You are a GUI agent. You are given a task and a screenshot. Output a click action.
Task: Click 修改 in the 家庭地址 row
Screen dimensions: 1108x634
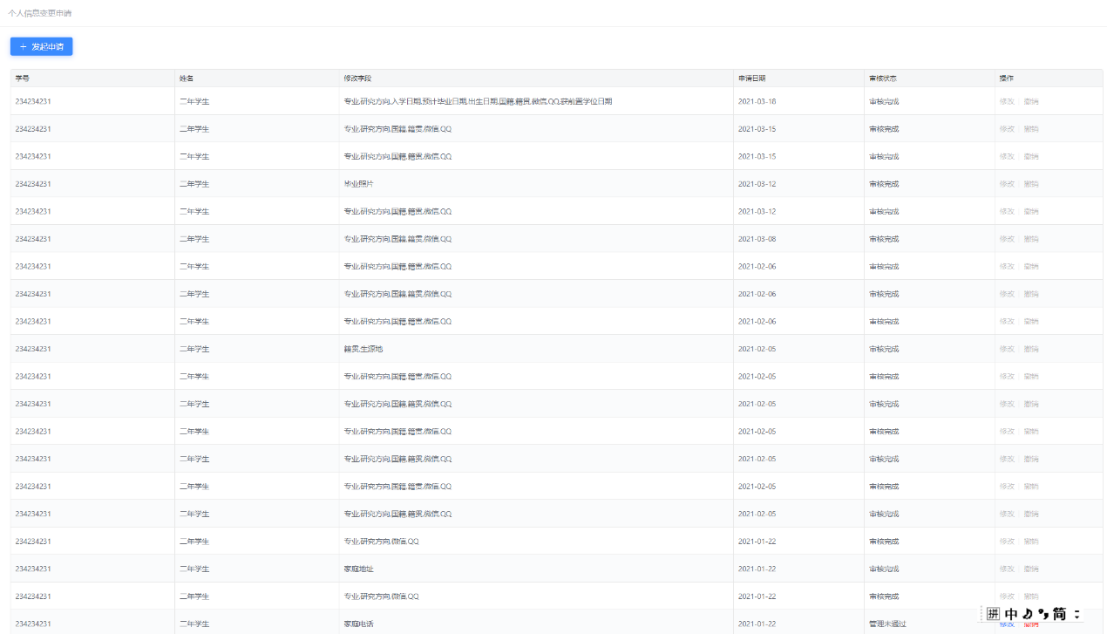click(x=1006, y=569)
